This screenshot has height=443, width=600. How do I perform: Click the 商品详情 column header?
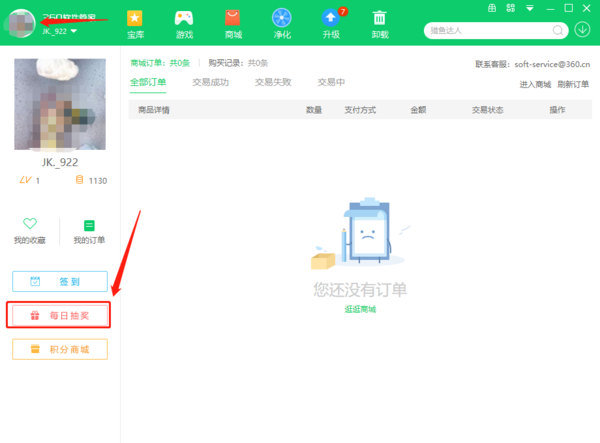point(154,110)
